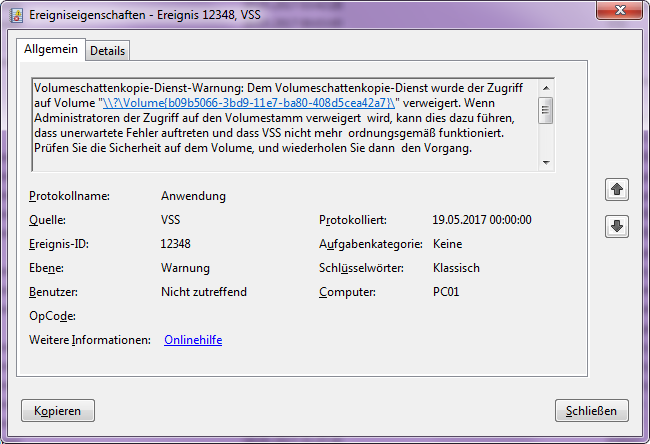Go to next event with down arrow button

point(617,227)
